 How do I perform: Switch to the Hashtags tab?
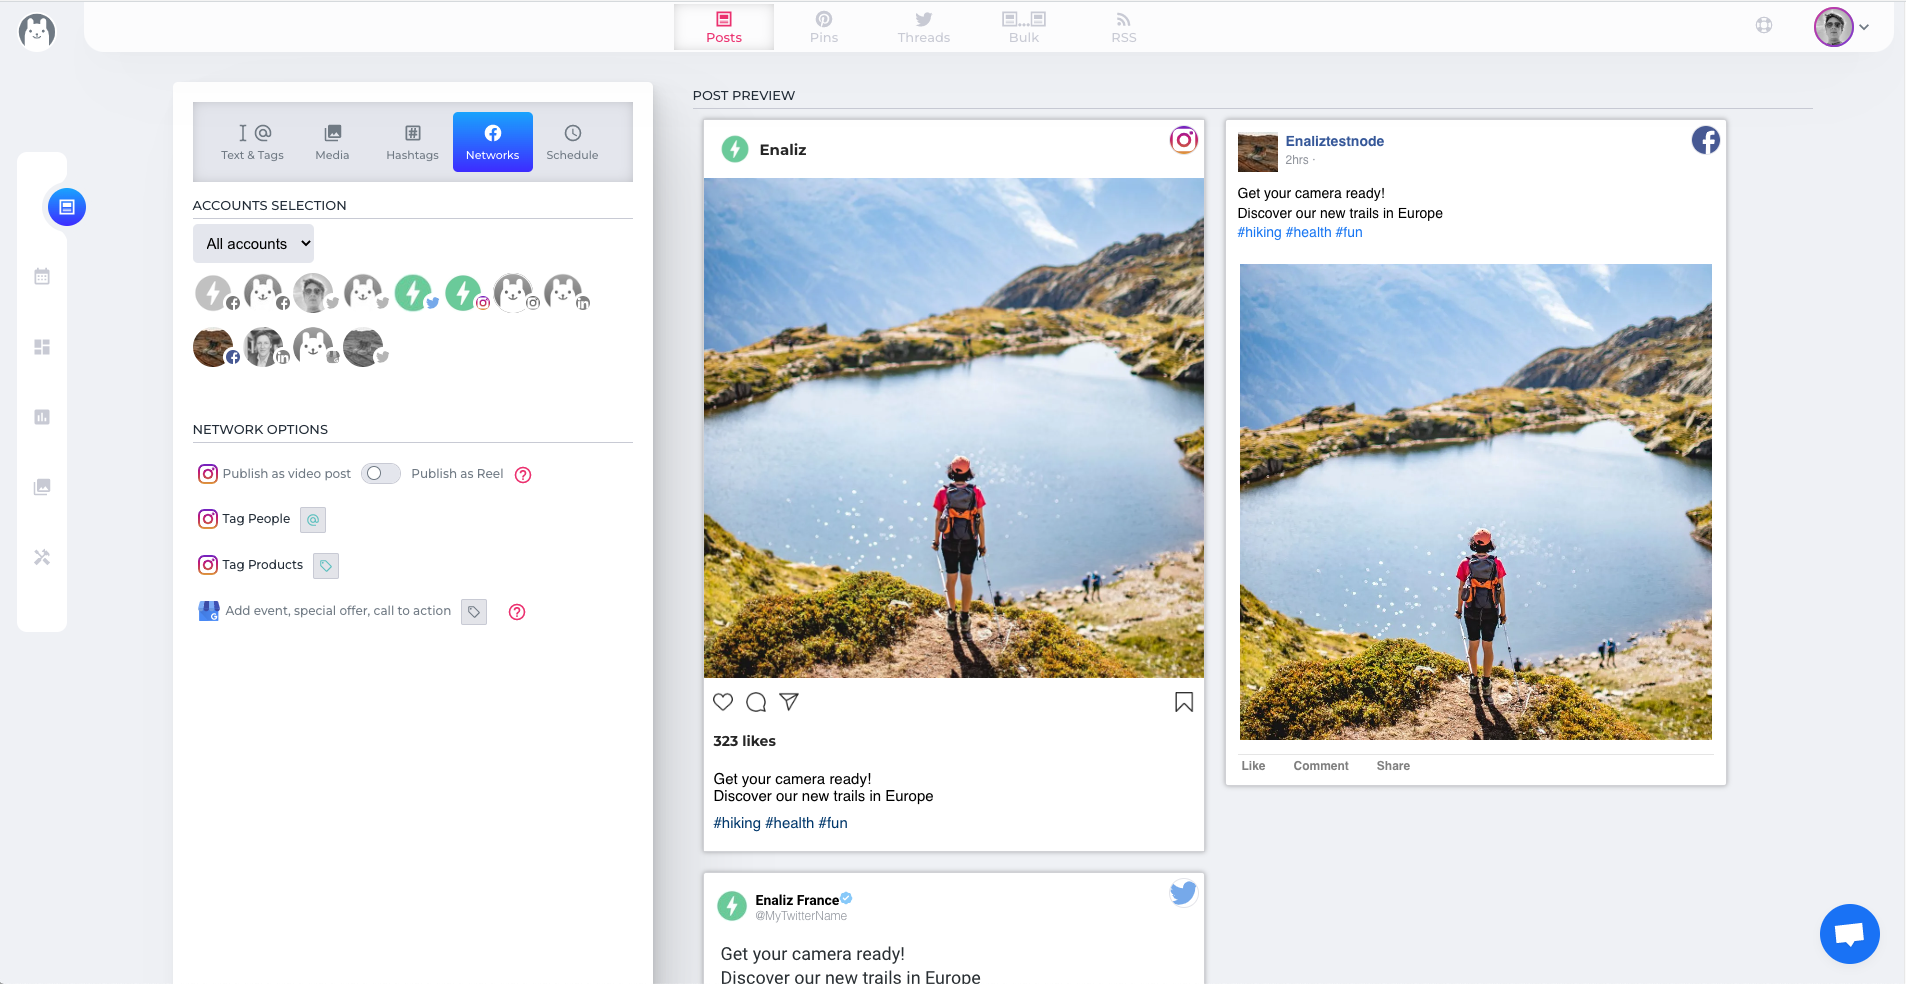pyautogui.click(x=413, y=142)
